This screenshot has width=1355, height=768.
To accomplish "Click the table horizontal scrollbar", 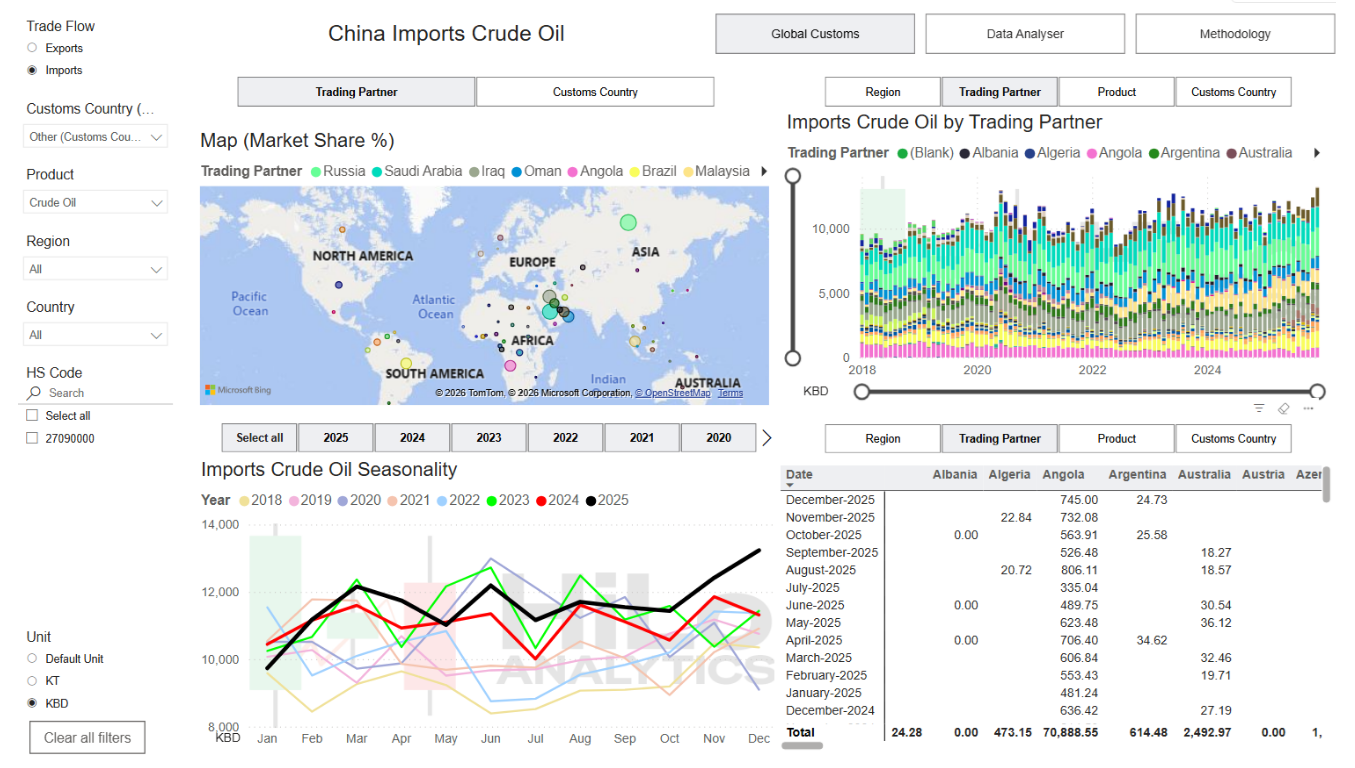I will point(802,746).
